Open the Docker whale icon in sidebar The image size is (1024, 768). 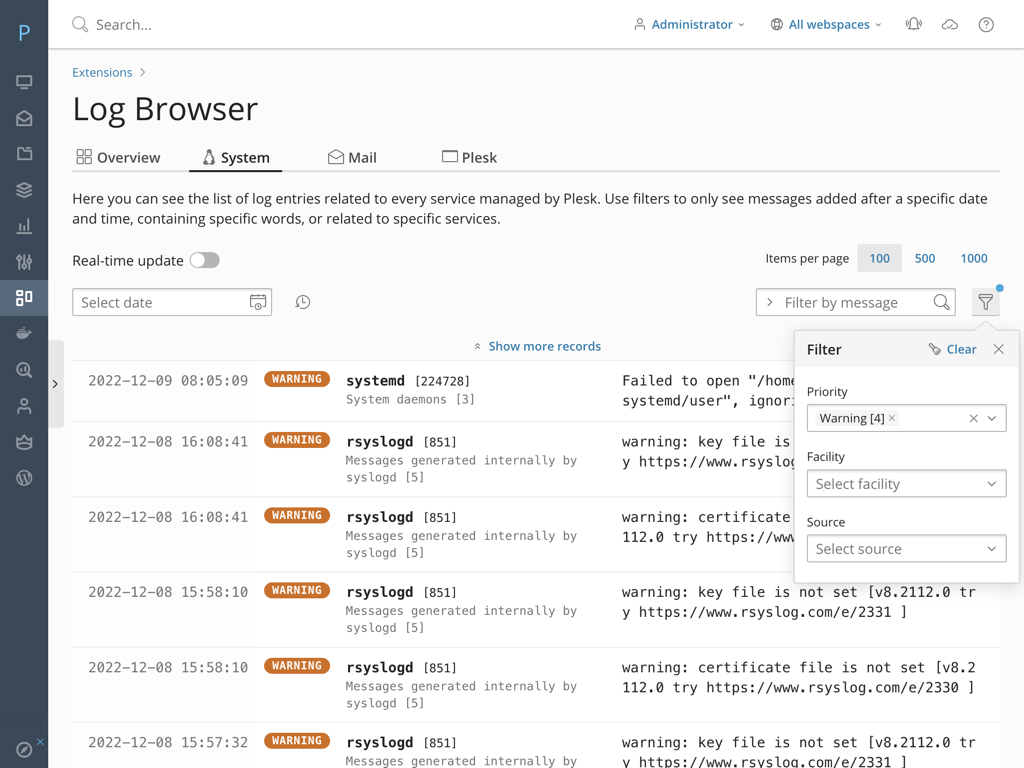[24, 333]
